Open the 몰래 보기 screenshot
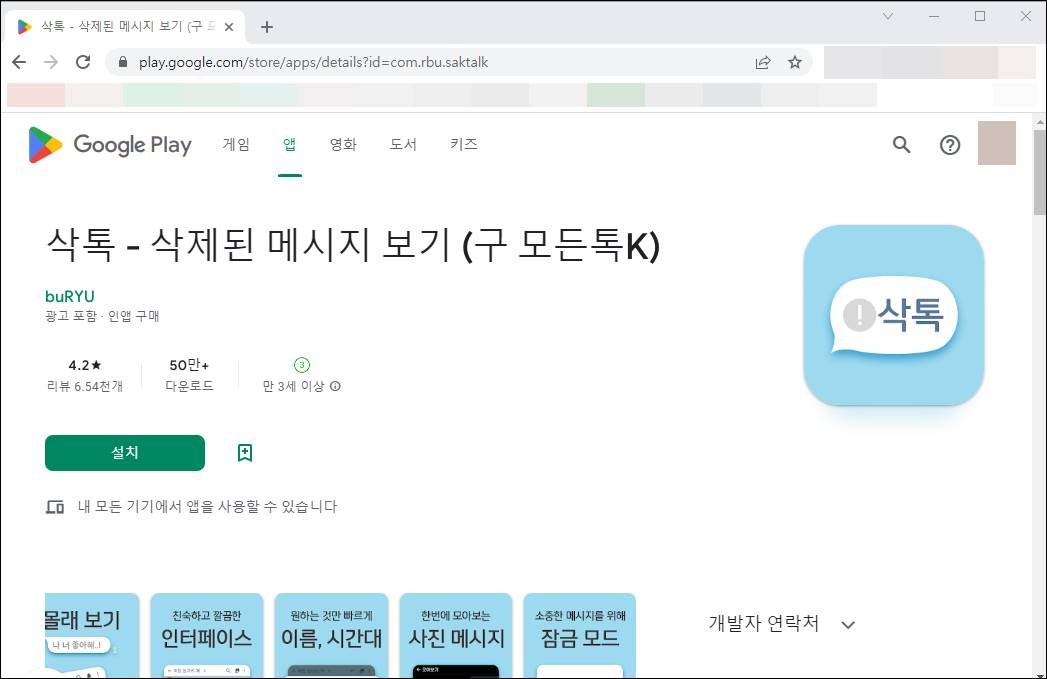Screen dimensions: 1047x679 [91, 636]
